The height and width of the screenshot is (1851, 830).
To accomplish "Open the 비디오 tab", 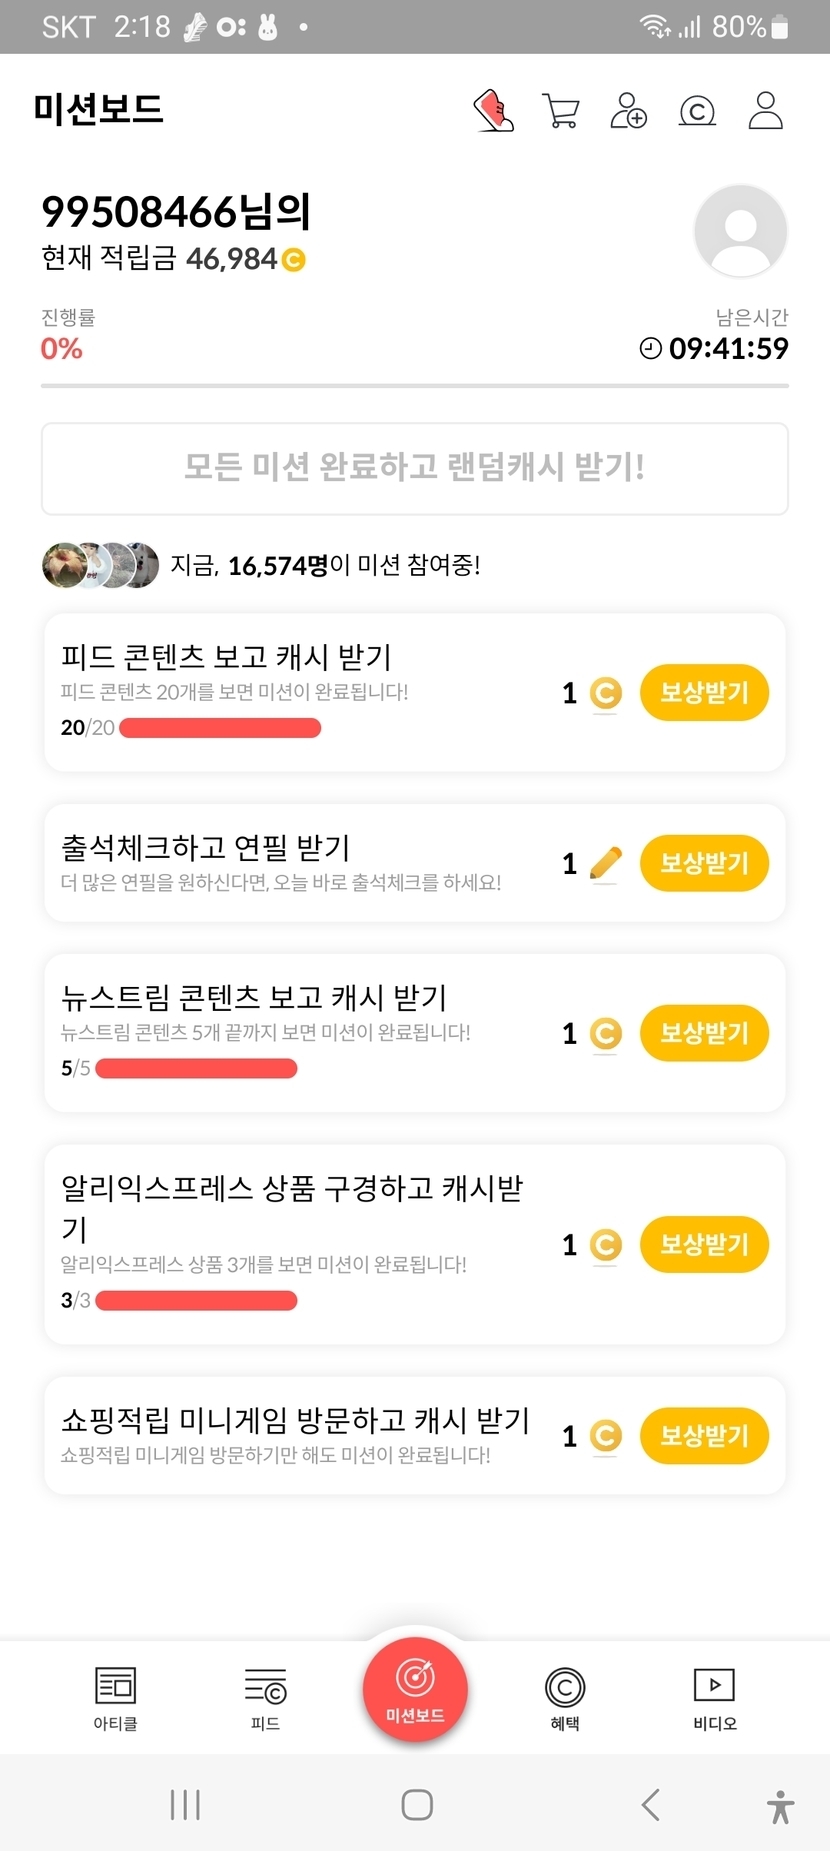I will (715, 1698).
